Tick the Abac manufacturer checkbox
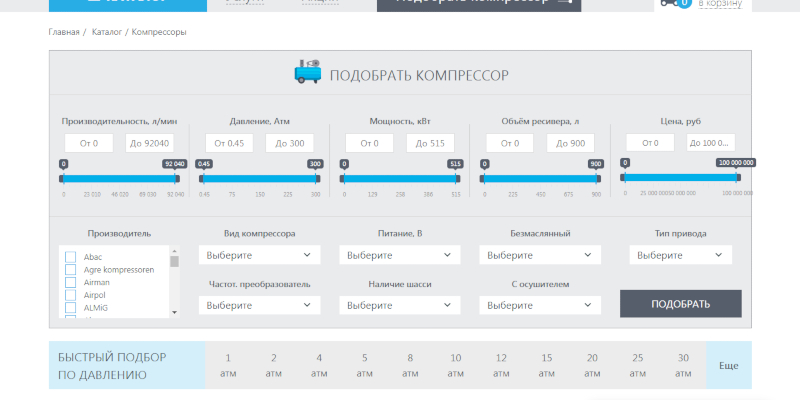 pyautogui.click(x=71, y=257)
